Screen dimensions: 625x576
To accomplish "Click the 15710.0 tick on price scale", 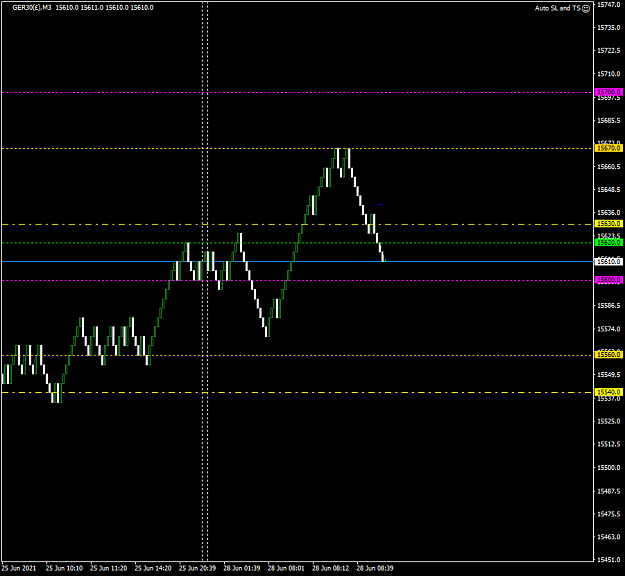I will click(608, 74).
